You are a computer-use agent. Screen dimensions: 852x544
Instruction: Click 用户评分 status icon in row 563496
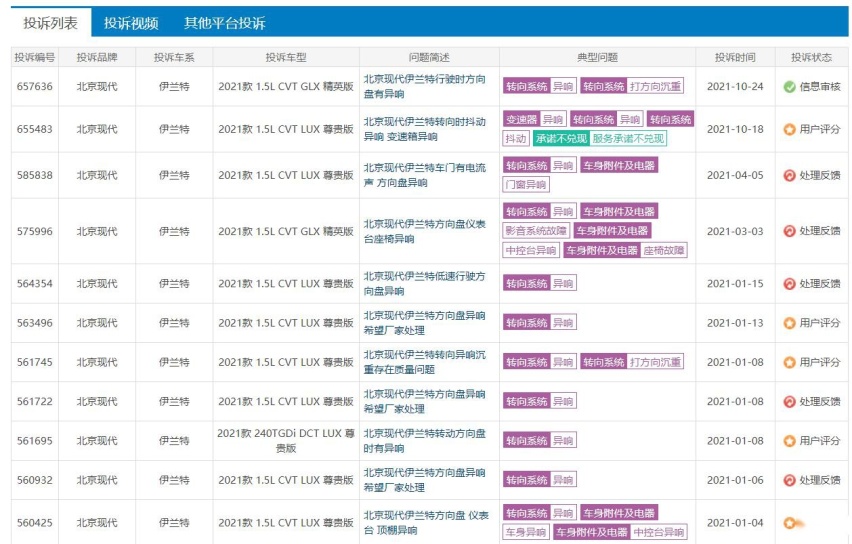[790, 323]
